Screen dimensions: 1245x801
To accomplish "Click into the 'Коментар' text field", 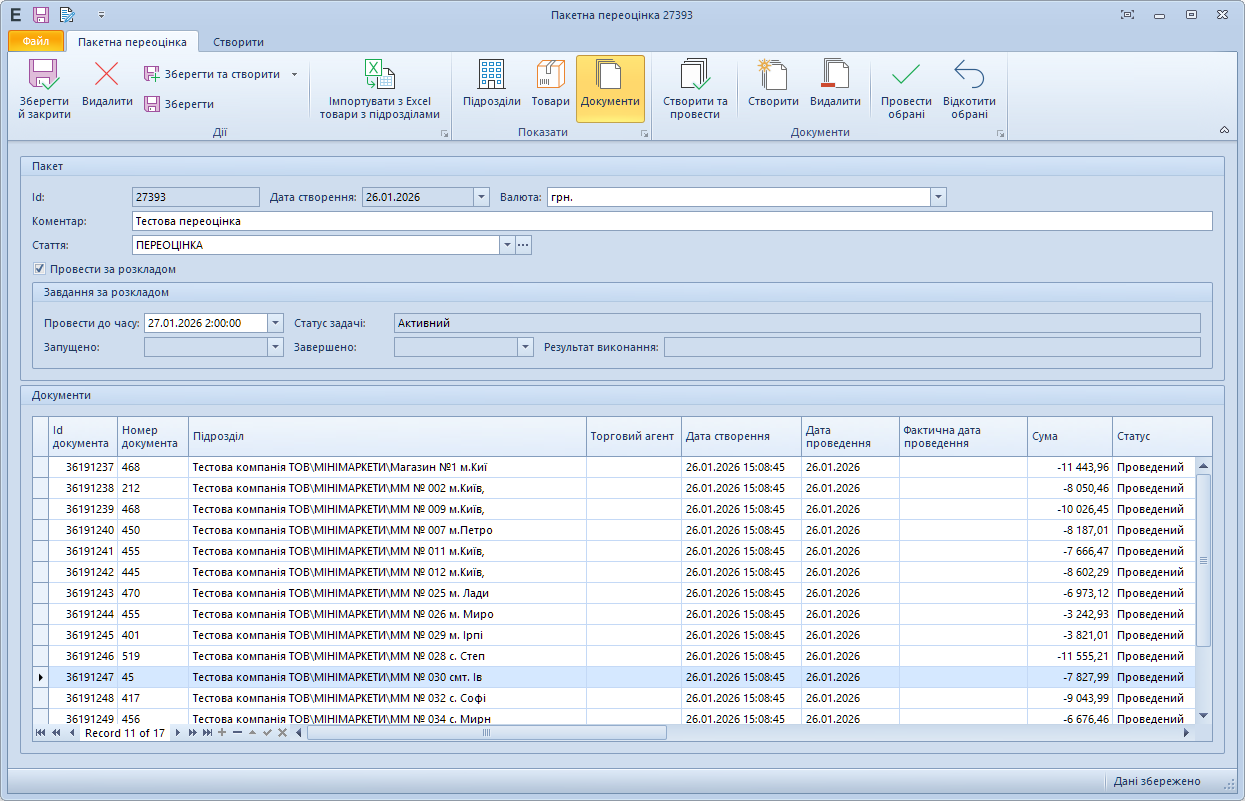I will click(670, 221).
